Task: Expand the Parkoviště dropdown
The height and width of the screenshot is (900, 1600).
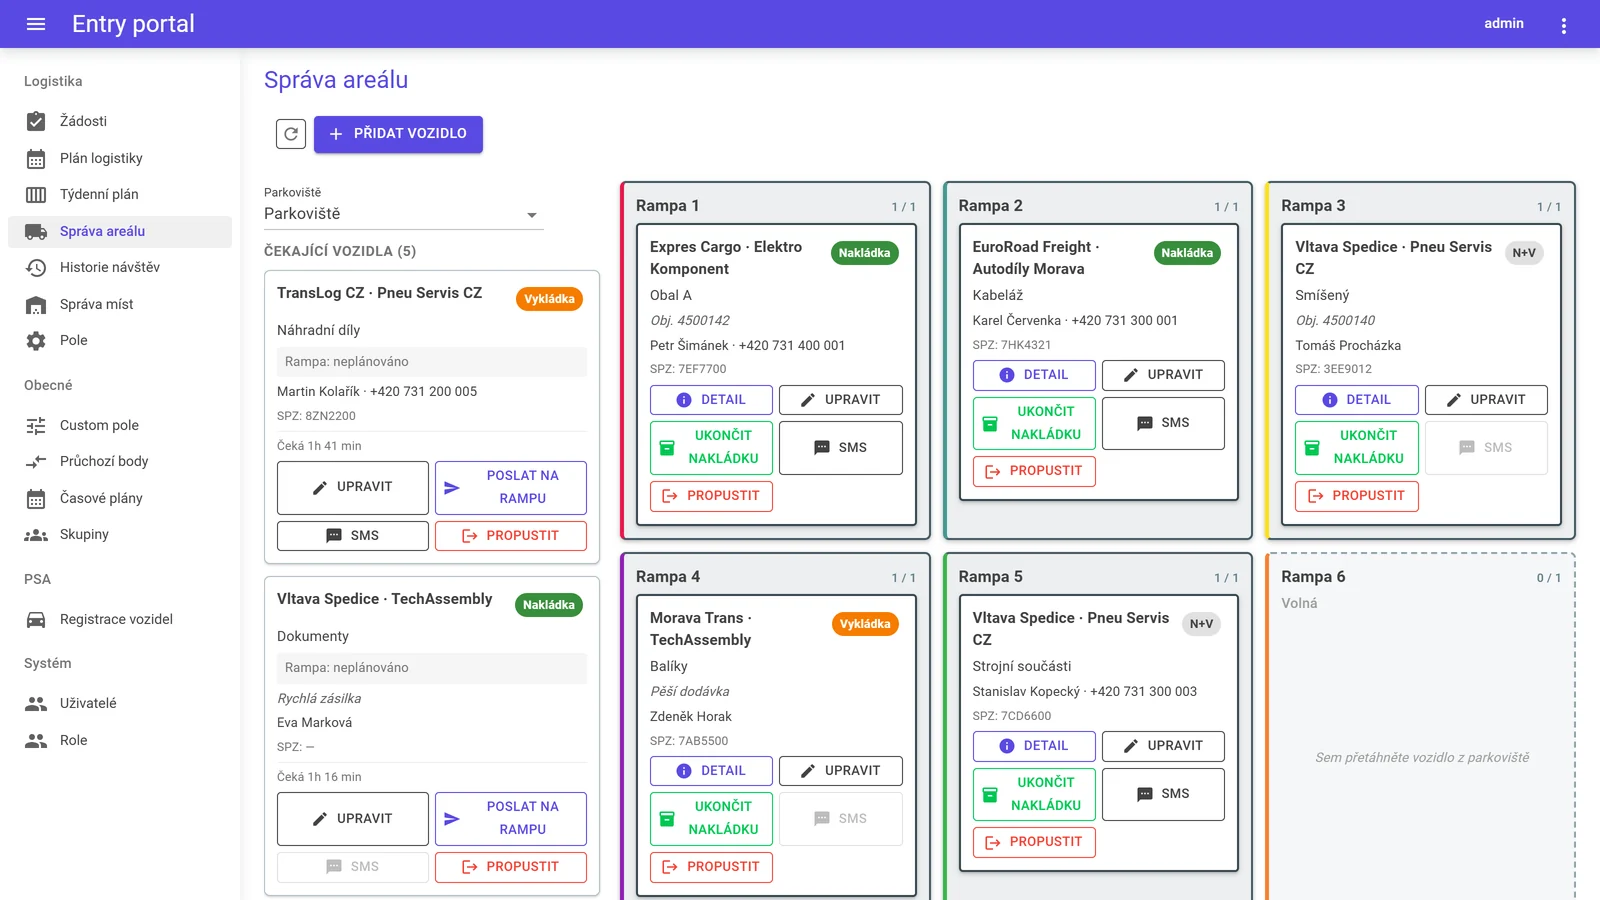Action: click(404, 214)
